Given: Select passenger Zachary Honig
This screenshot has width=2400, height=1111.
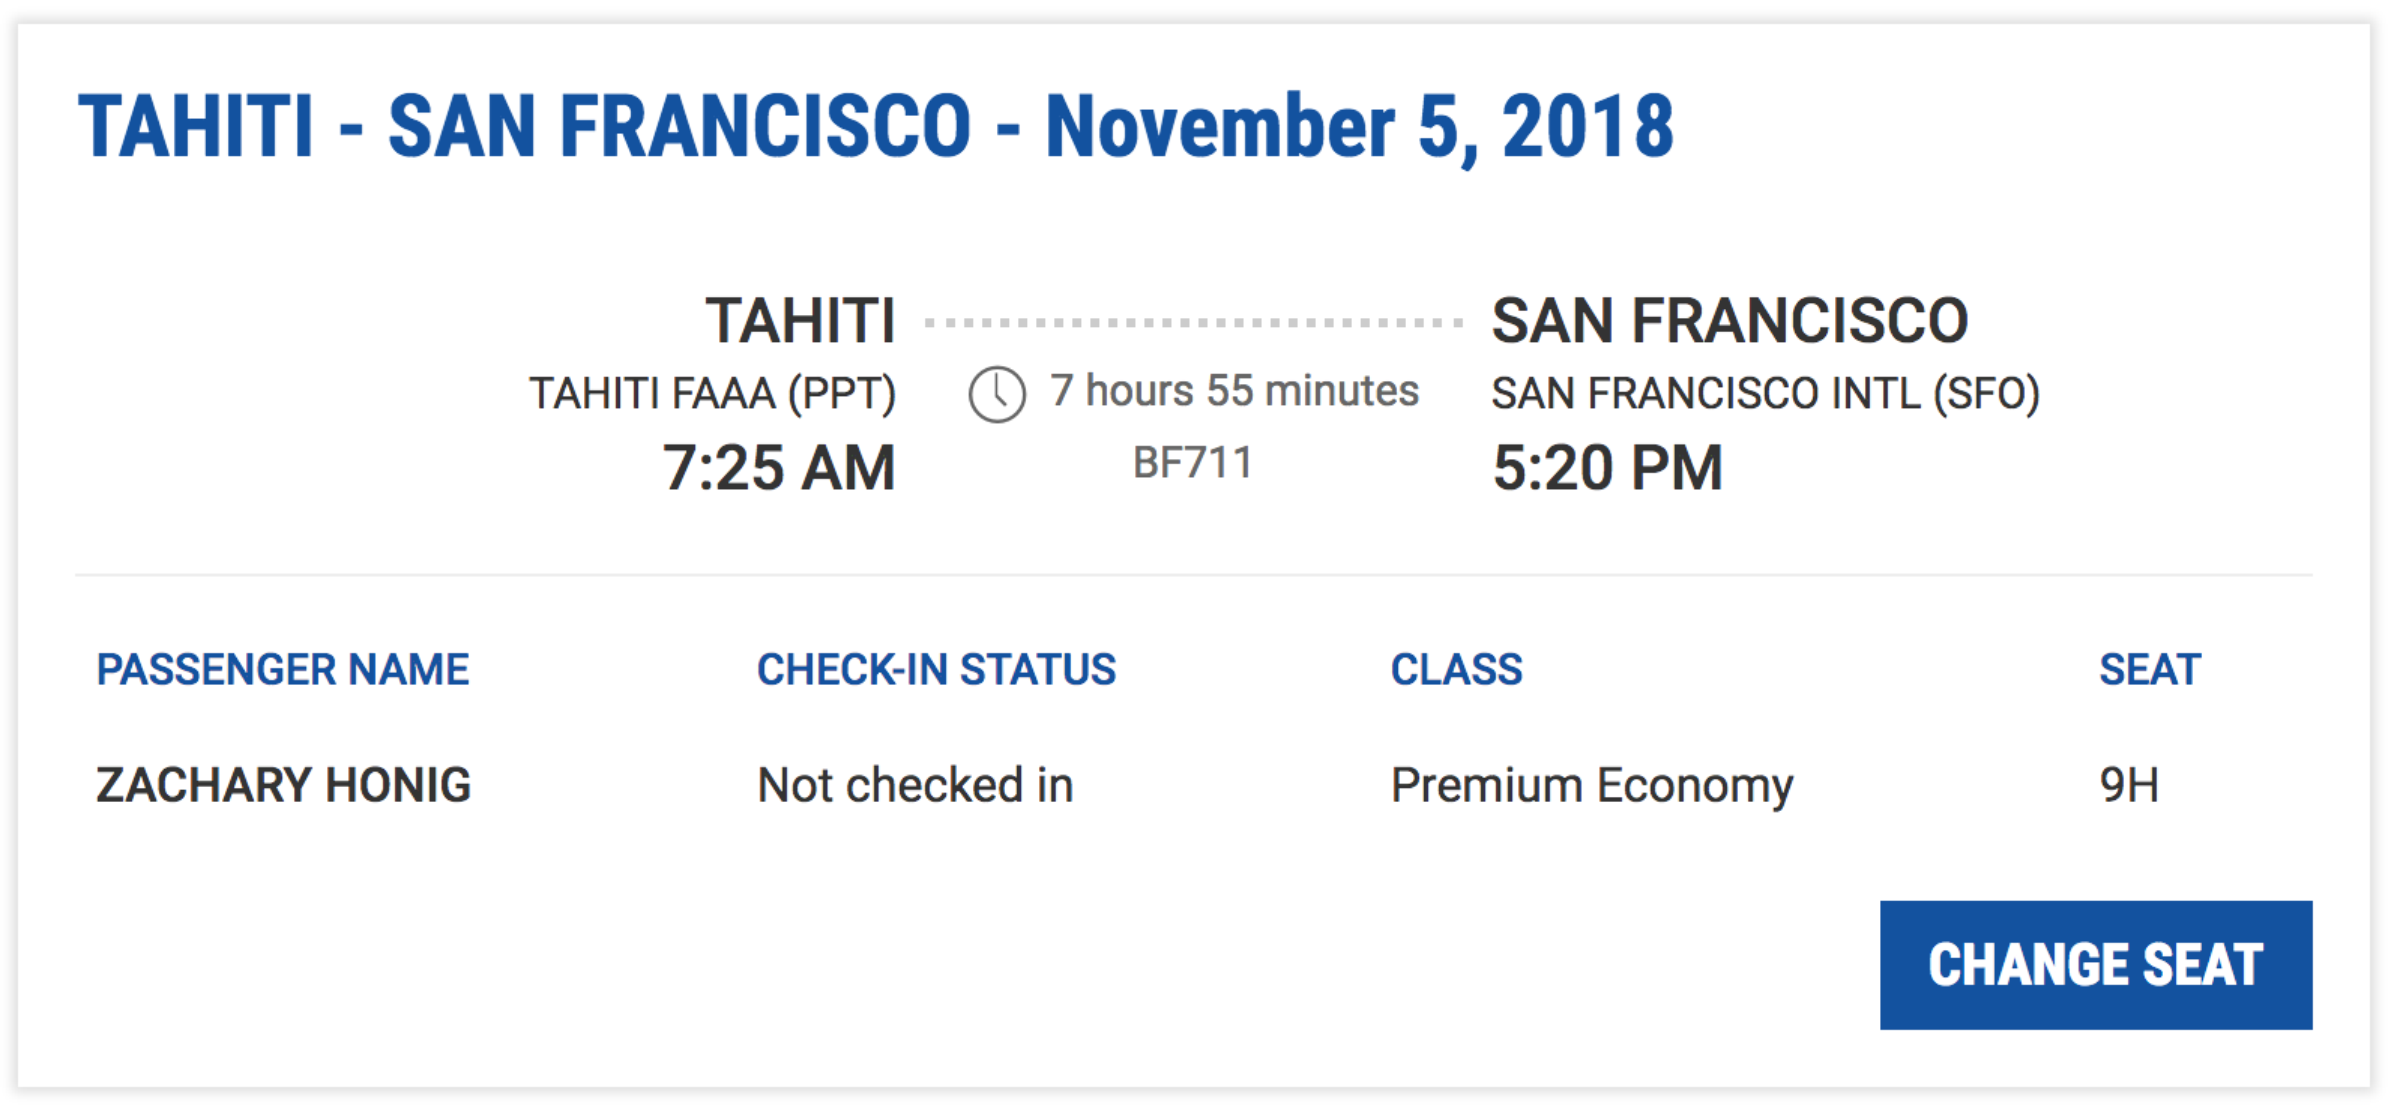Looking at the screenshot, I should tap(283, 785).
